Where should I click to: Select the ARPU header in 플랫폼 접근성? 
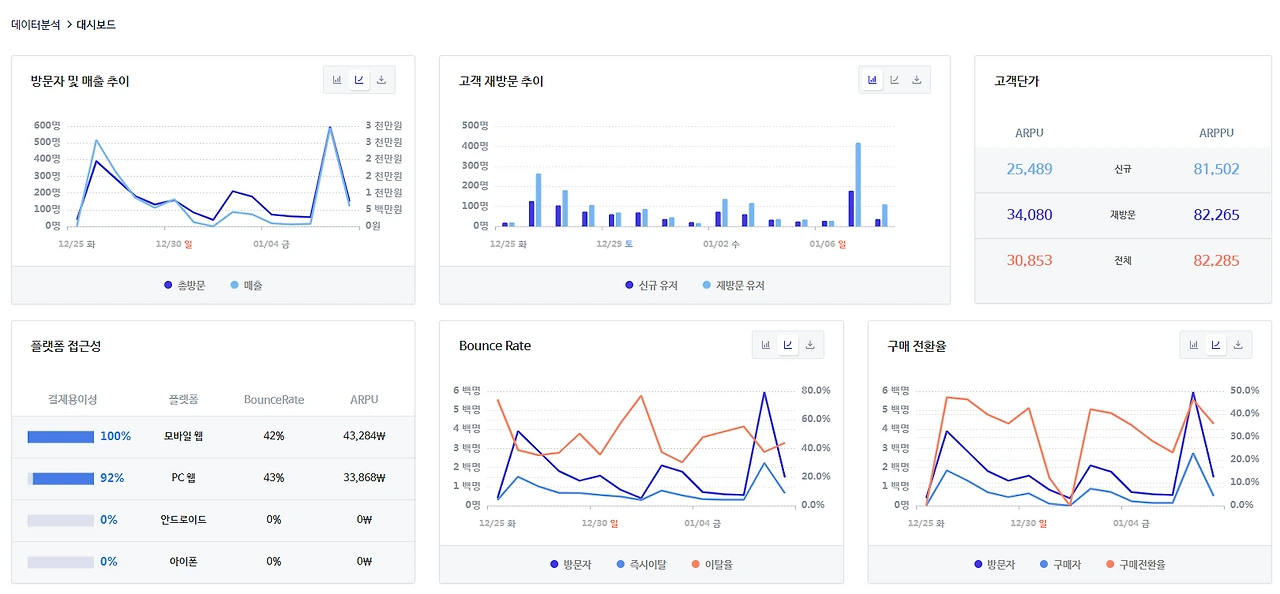tap(364, 399)
